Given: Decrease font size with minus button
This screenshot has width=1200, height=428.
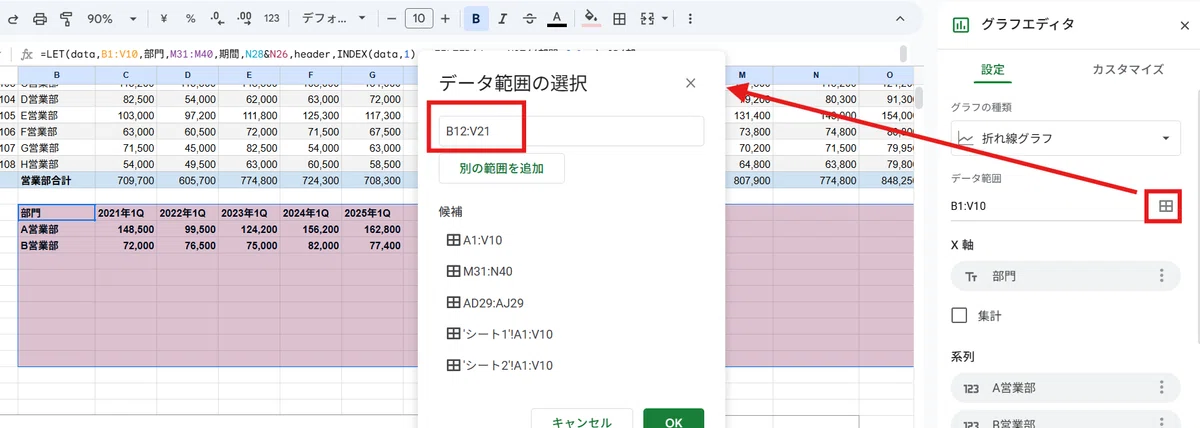Looking at the screenshot, I should (x=392, y=18).
